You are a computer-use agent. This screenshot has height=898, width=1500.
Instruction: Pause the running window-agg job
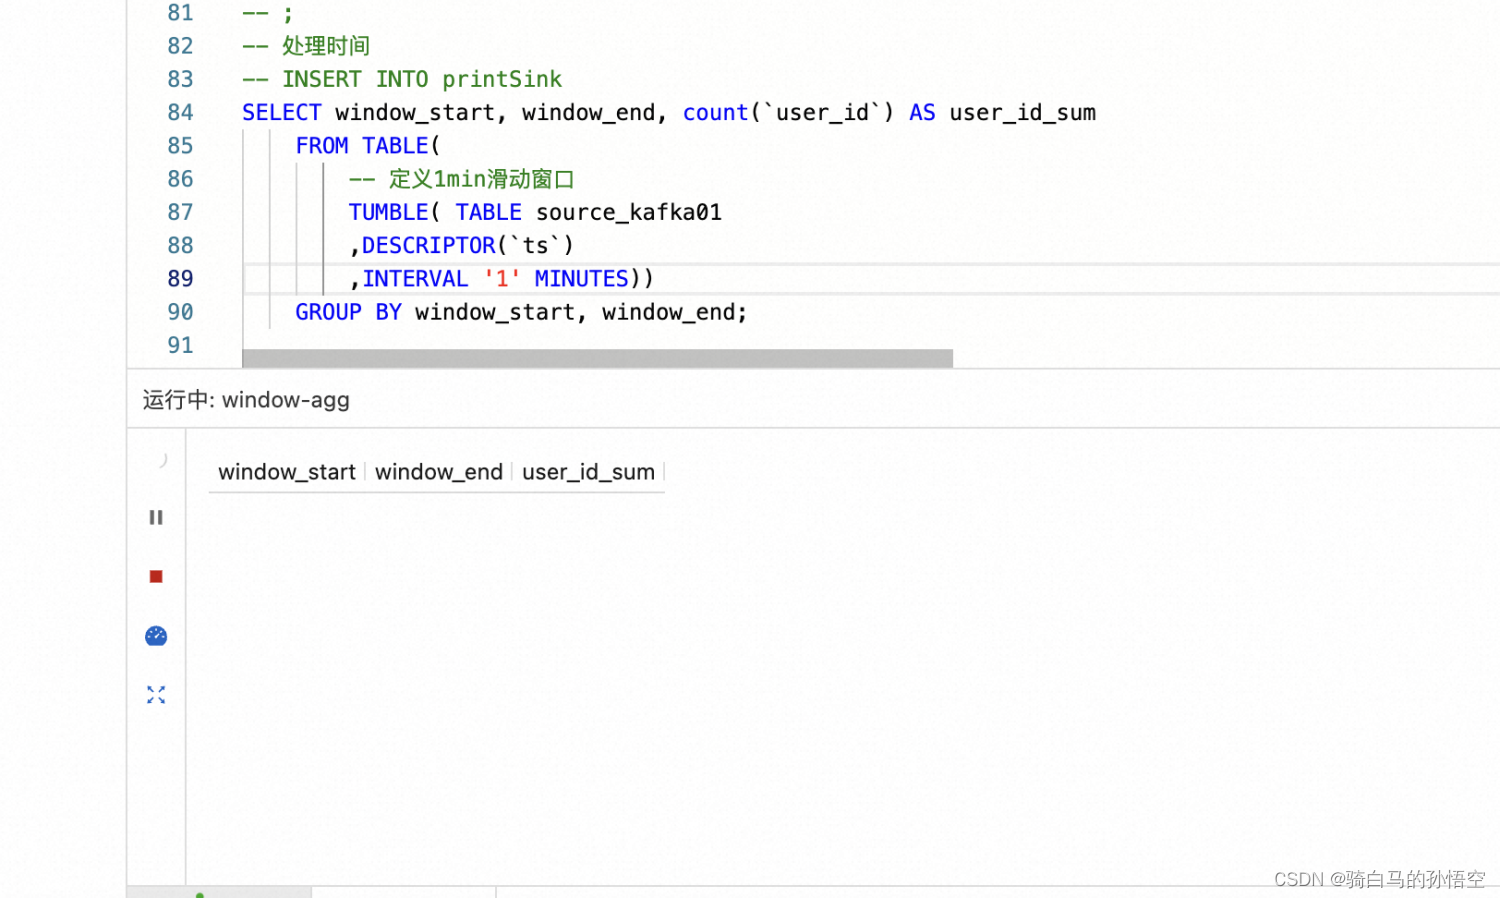click(x=156, y=517)
